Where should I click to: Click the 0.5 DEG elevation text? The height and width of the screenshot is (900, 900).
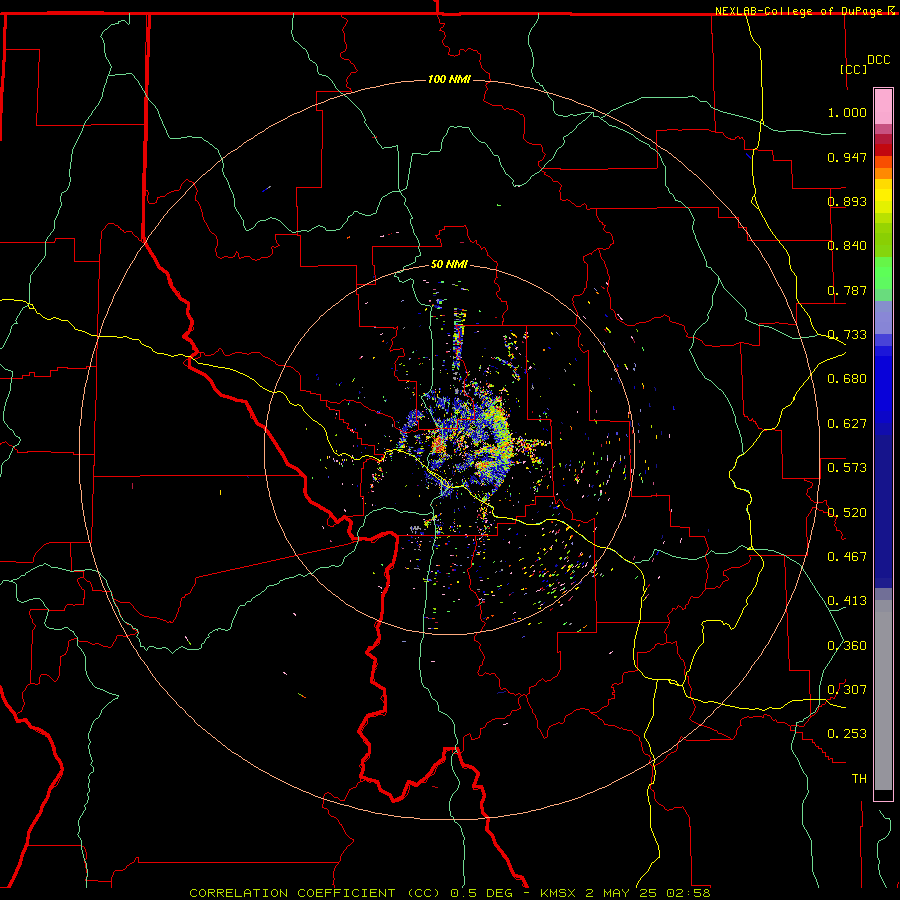click(x=481, y=893)
